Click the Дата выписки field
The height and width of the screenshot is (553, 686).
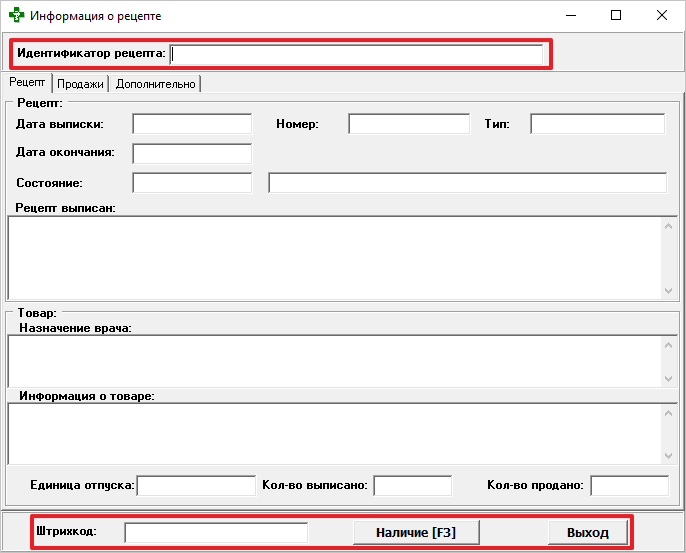[x=192, y=124]
